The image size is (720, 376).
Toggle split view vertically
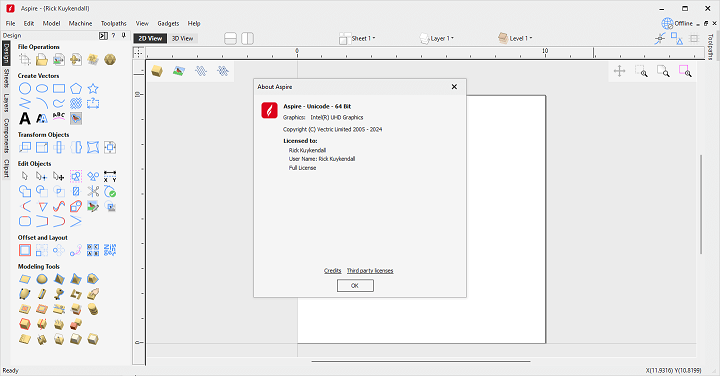click(248, 39)
